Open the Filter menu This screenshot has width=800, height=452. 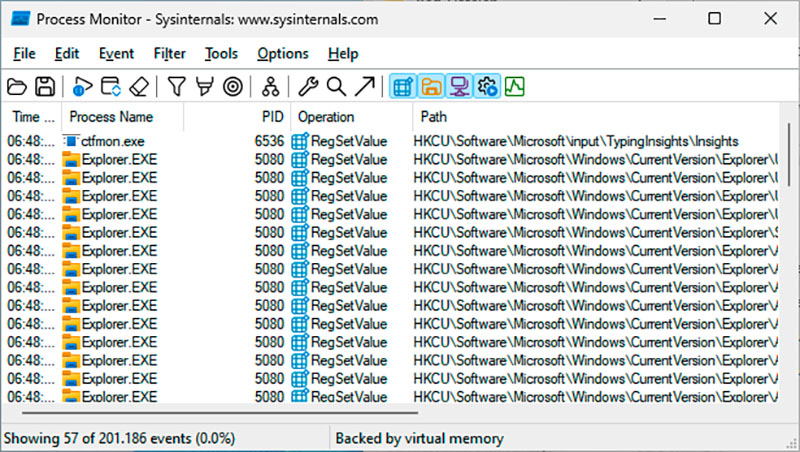(x=169, y=54)
